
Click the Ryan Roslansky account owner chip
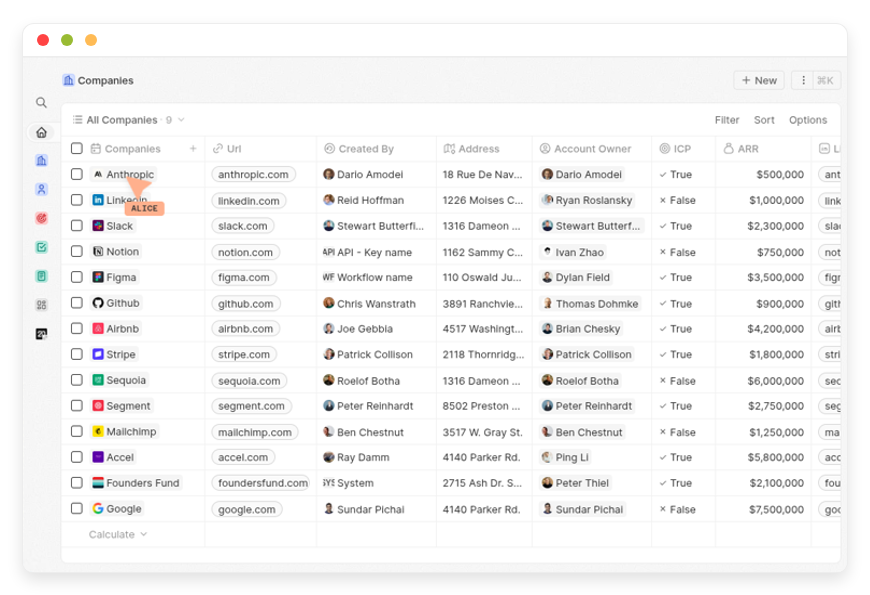coord(587,200)
